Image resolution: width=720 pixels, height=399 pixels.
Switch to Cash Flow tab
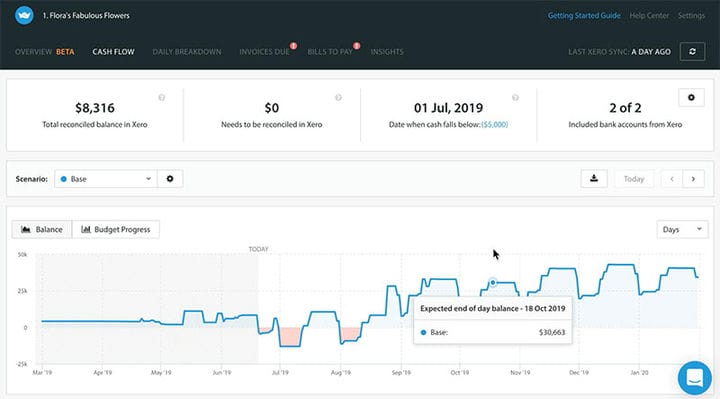coord(113,51)
